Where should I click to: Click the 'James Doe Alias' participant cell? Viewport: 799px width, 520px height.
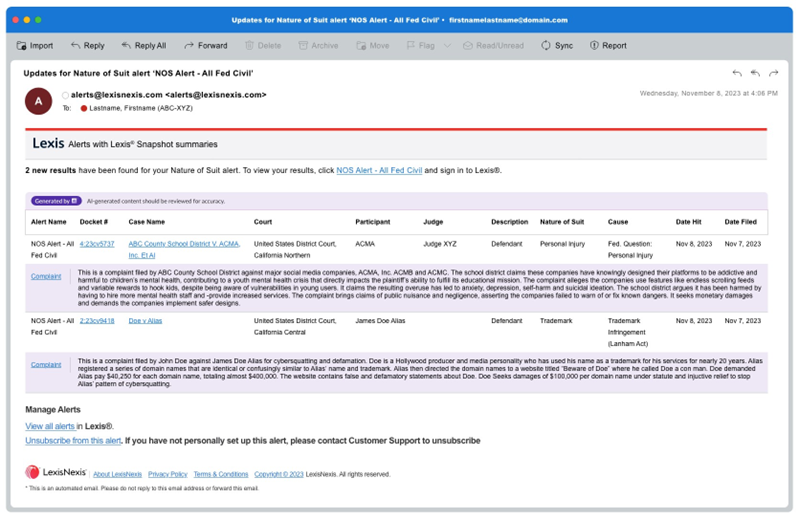(380, 321)
